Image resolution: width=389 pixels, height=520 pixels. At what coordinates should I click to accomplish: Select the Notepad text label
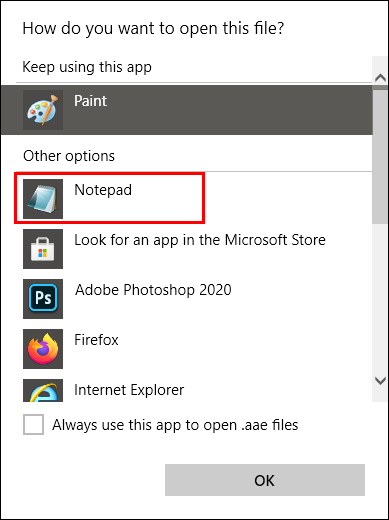coord(103,190)
